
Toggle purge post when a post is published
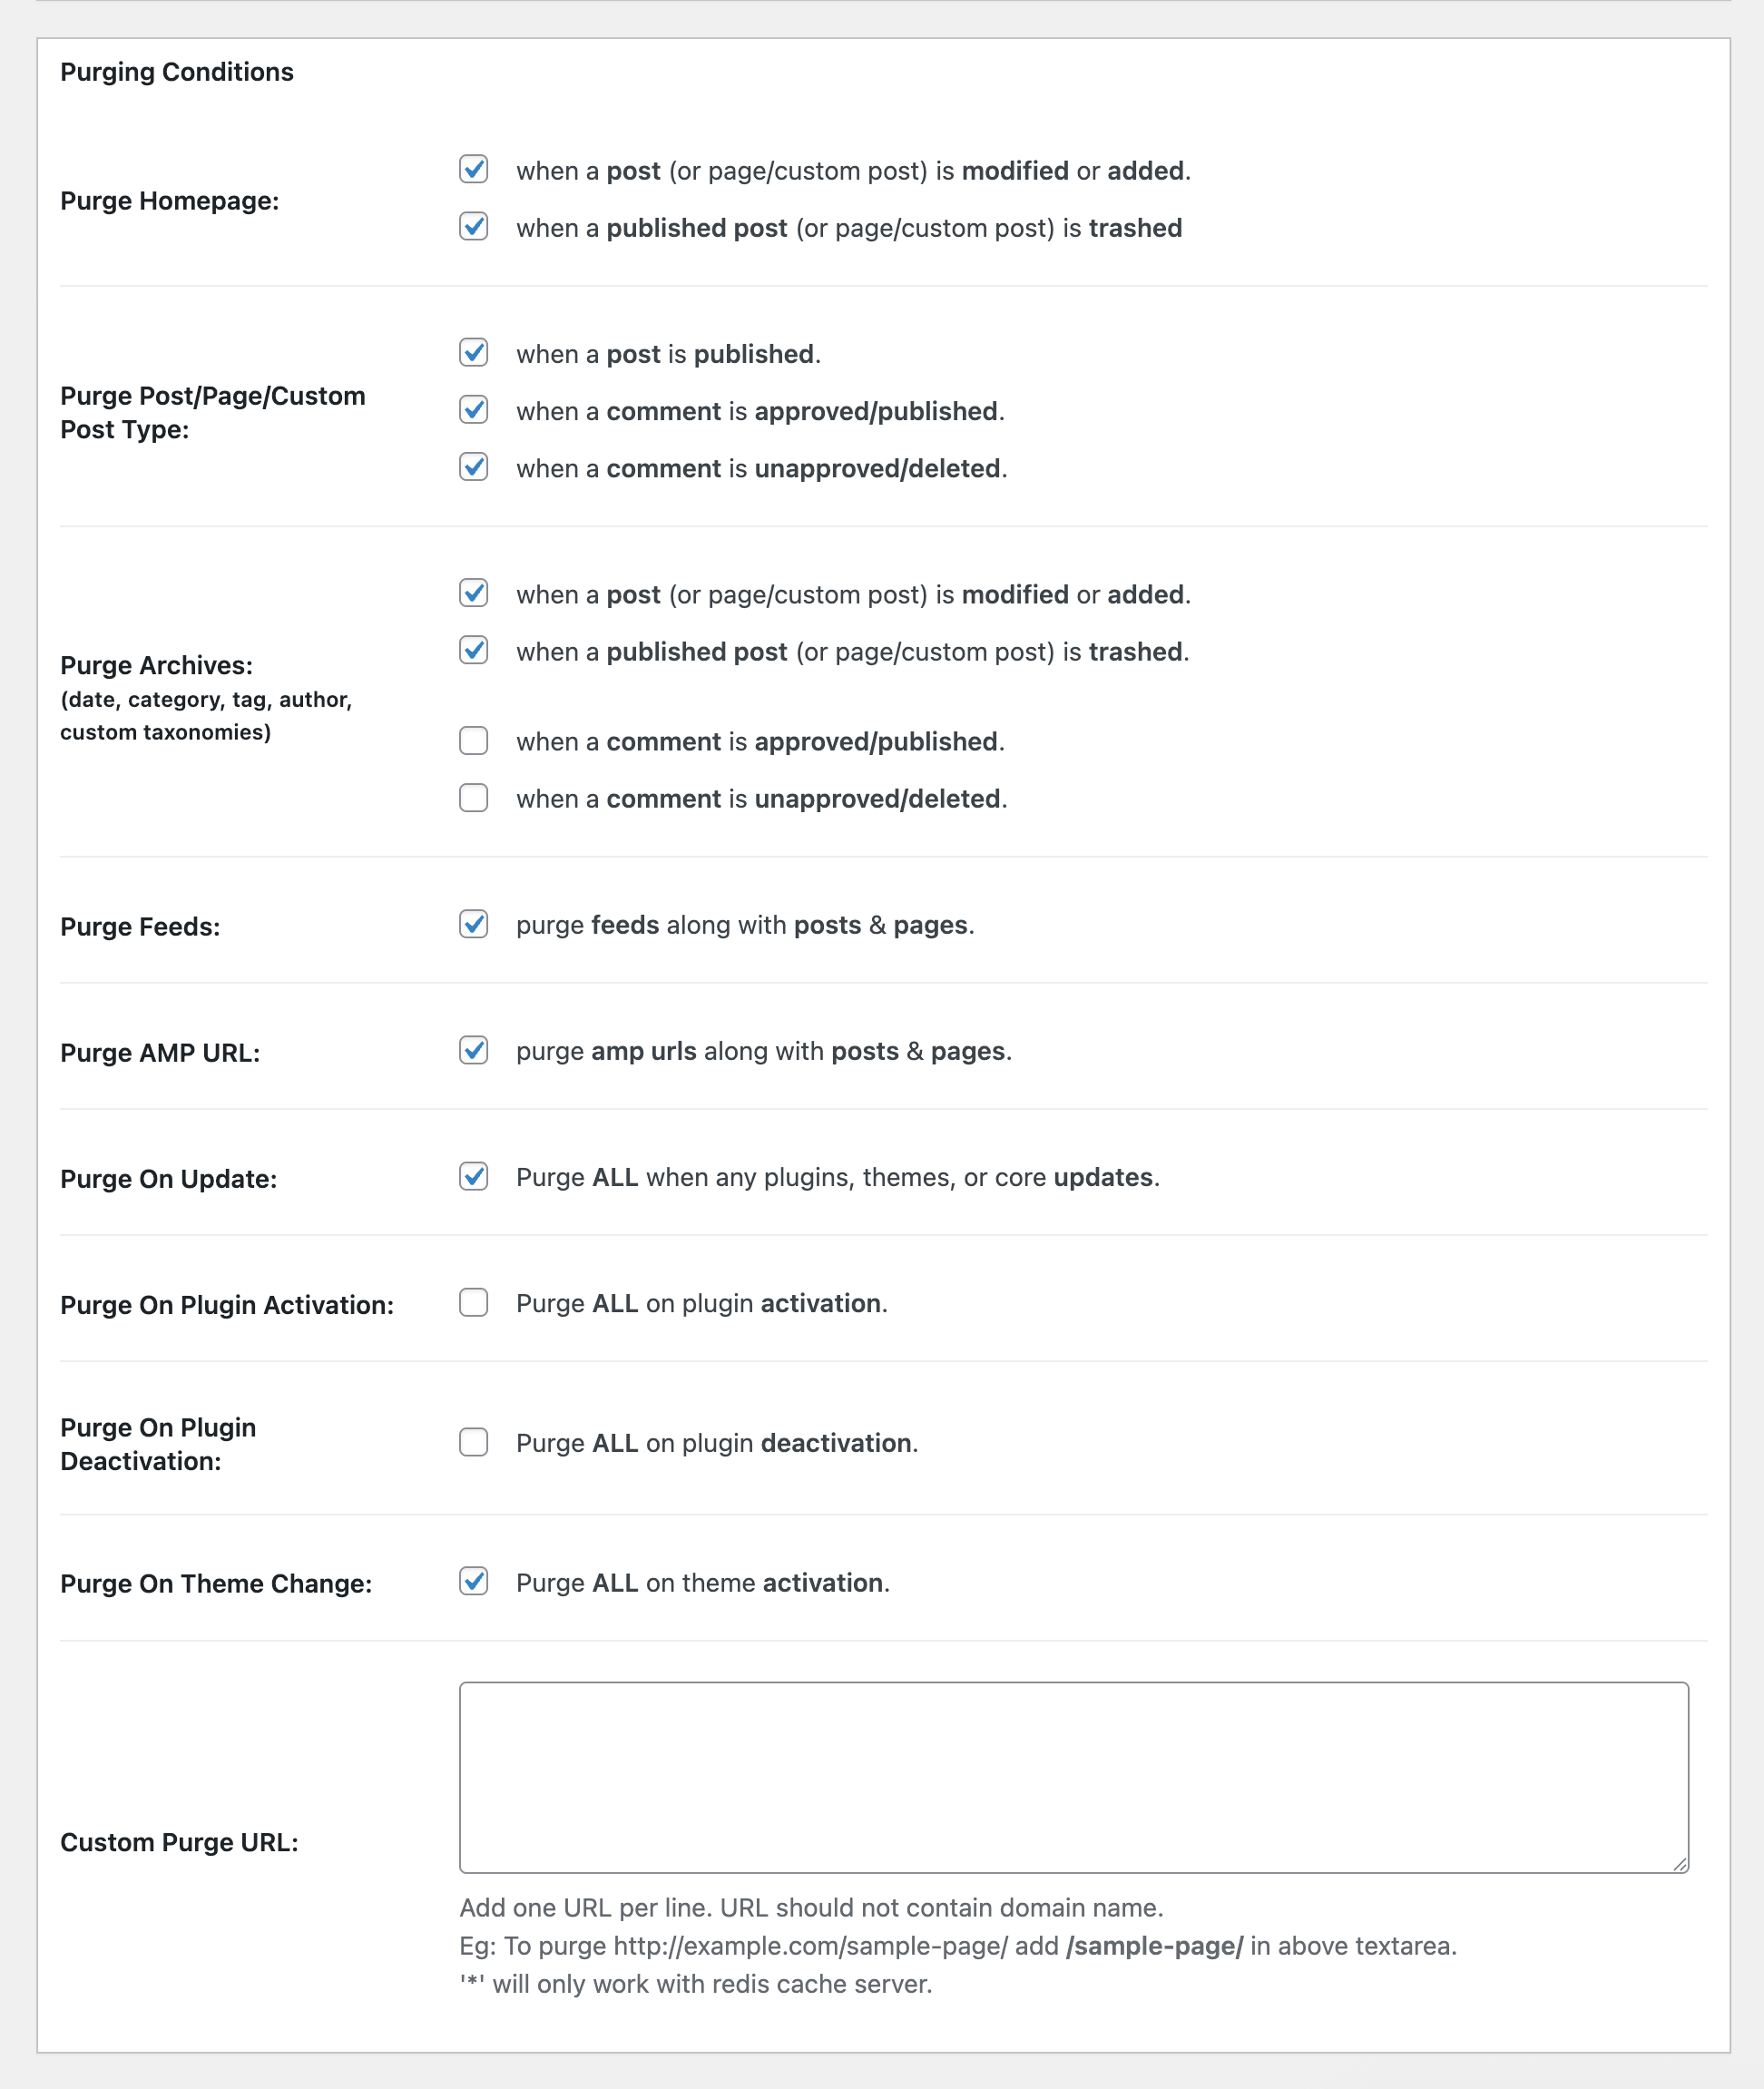(473, 352)
